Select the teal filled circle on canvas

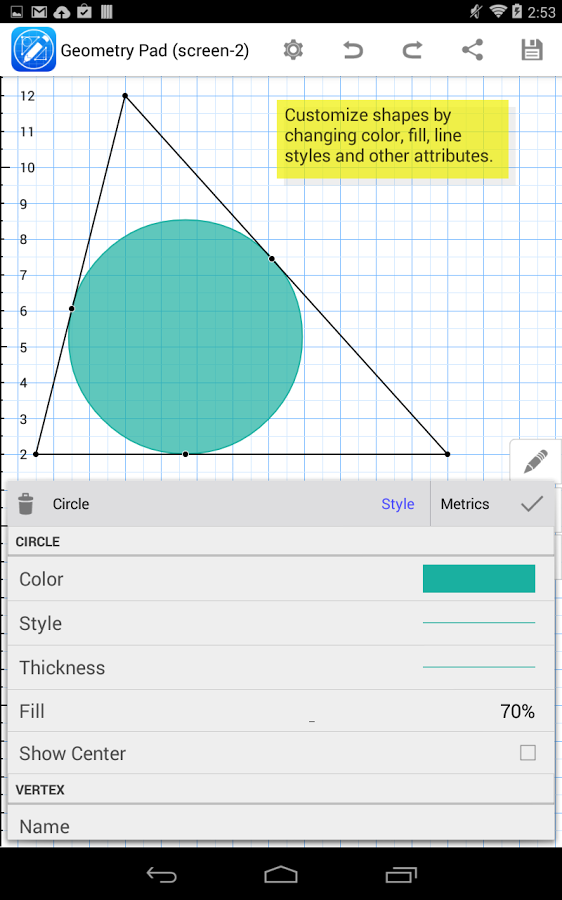coord(185,337)
